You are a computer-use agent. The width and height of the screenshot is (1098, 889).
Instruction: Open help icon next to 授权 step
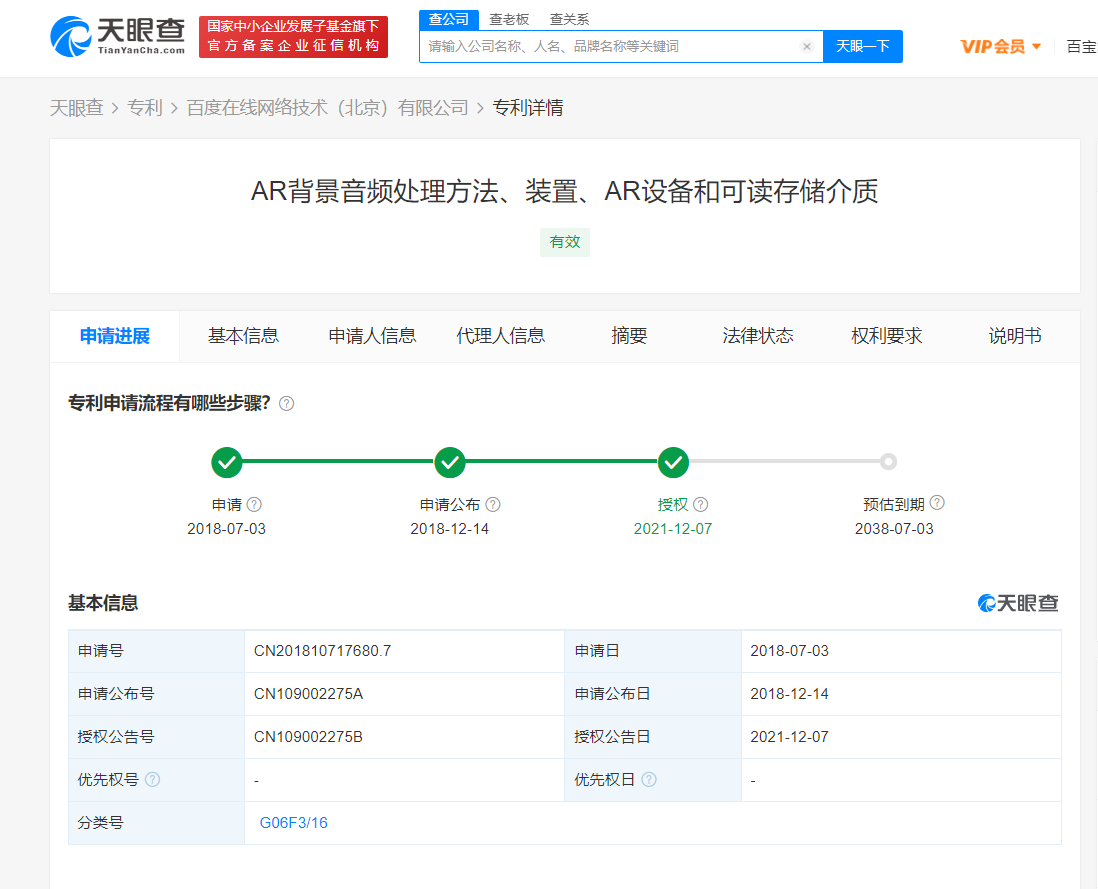point(700,505)
